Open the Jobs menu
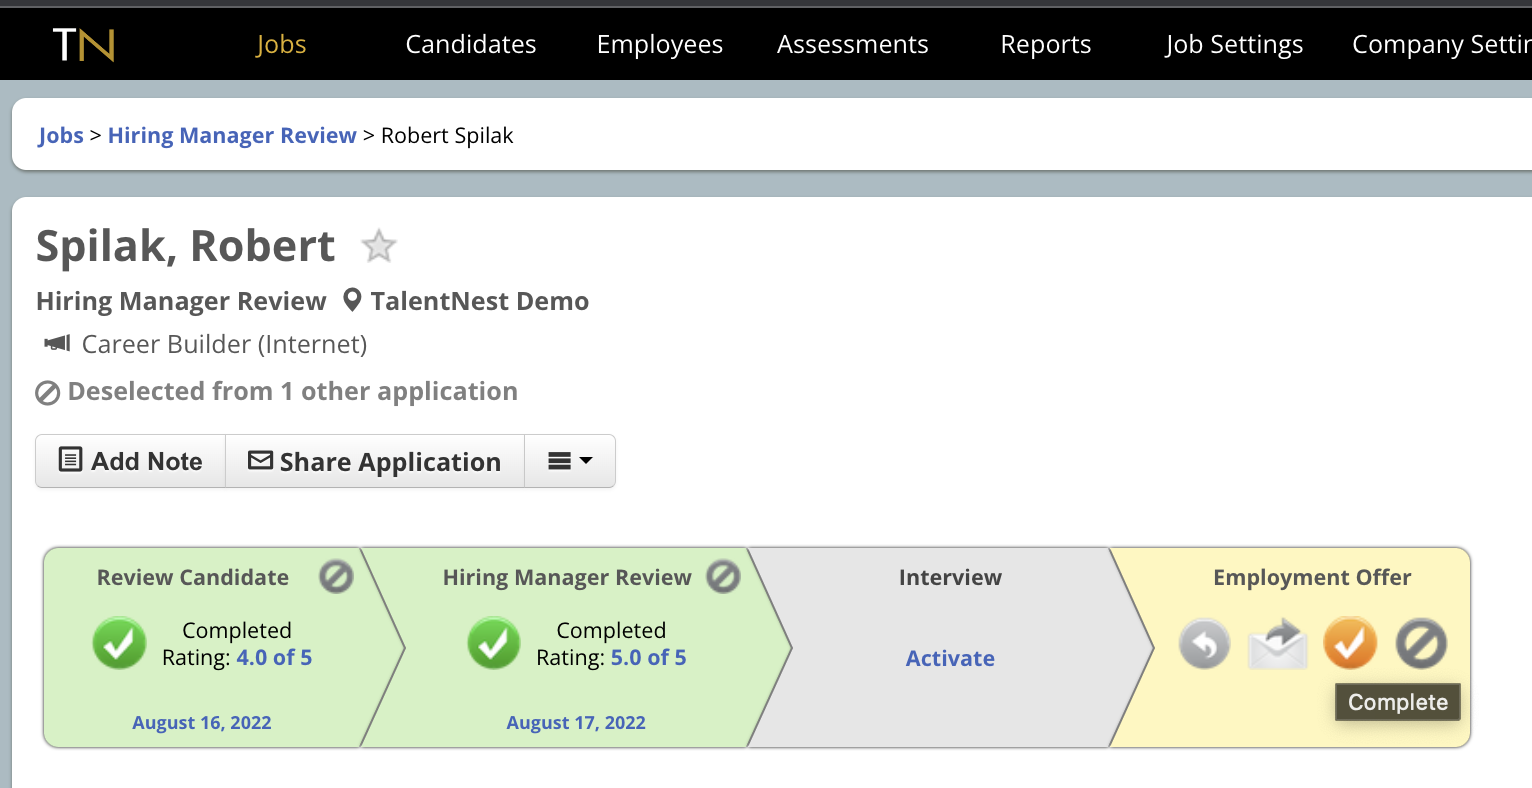Screen dimensions: 1532x788 coord(281,44)
